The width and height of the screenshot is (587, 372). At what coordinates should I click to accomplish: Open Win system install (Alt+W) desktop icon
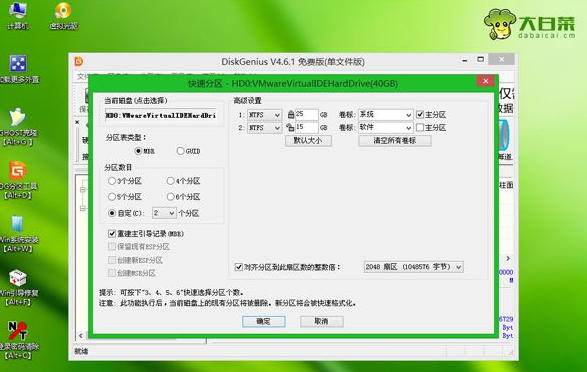tap(17, 234)
